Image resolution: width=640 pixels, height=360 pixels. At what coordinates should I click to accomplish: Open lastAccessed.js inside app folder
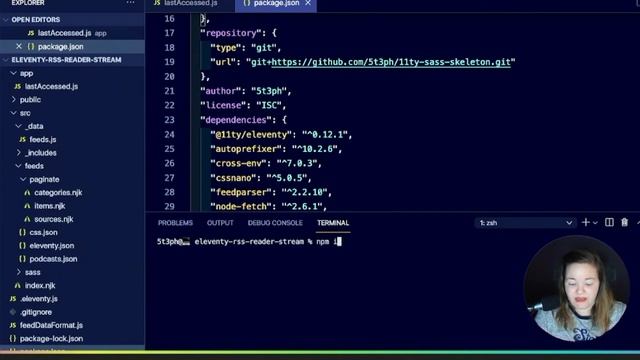click(51, 87)
